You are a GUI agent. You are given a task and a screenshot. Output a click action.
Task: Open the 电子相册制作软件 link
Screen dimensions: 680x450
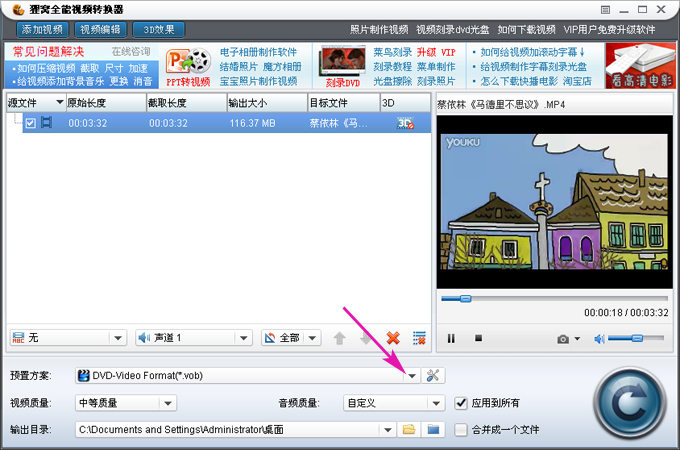tap(258, 52)
